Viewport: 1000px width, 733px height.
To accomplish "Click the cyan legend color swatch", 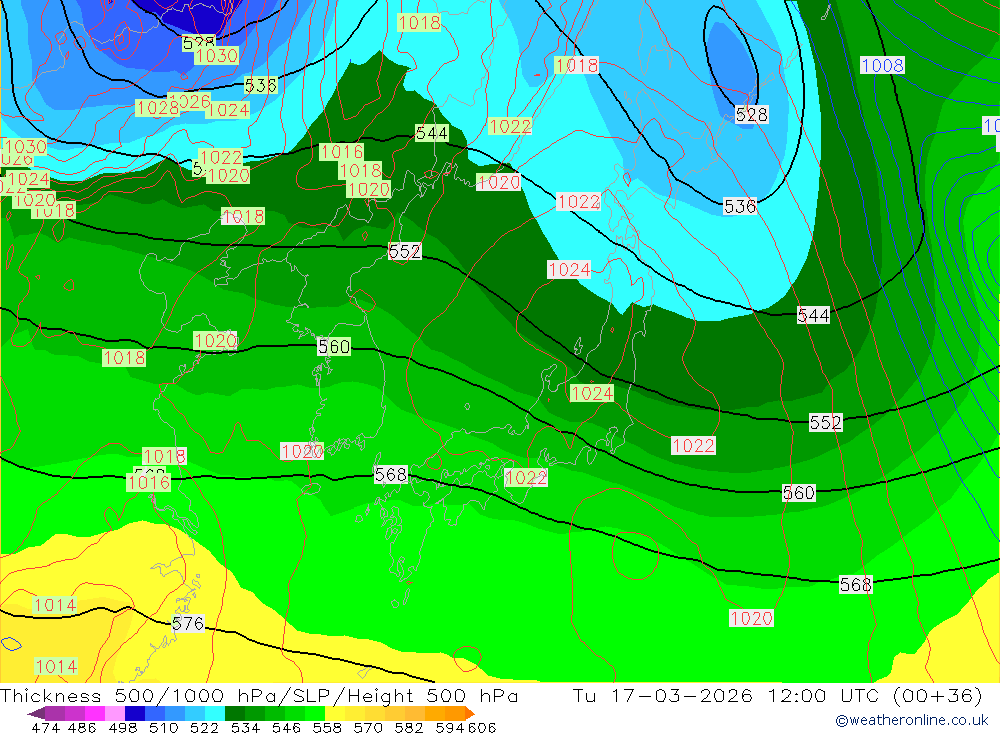I will 215,713.
